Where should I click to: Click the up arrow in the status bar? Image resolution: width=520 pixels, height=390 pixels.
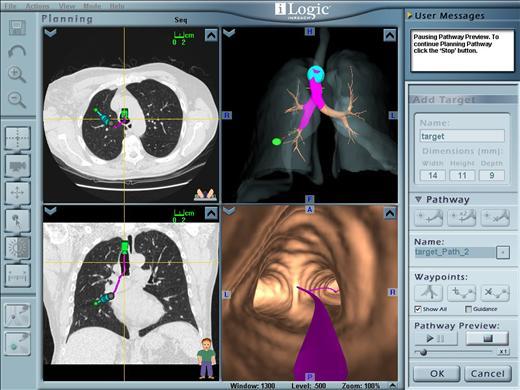(x=393, y=386)
